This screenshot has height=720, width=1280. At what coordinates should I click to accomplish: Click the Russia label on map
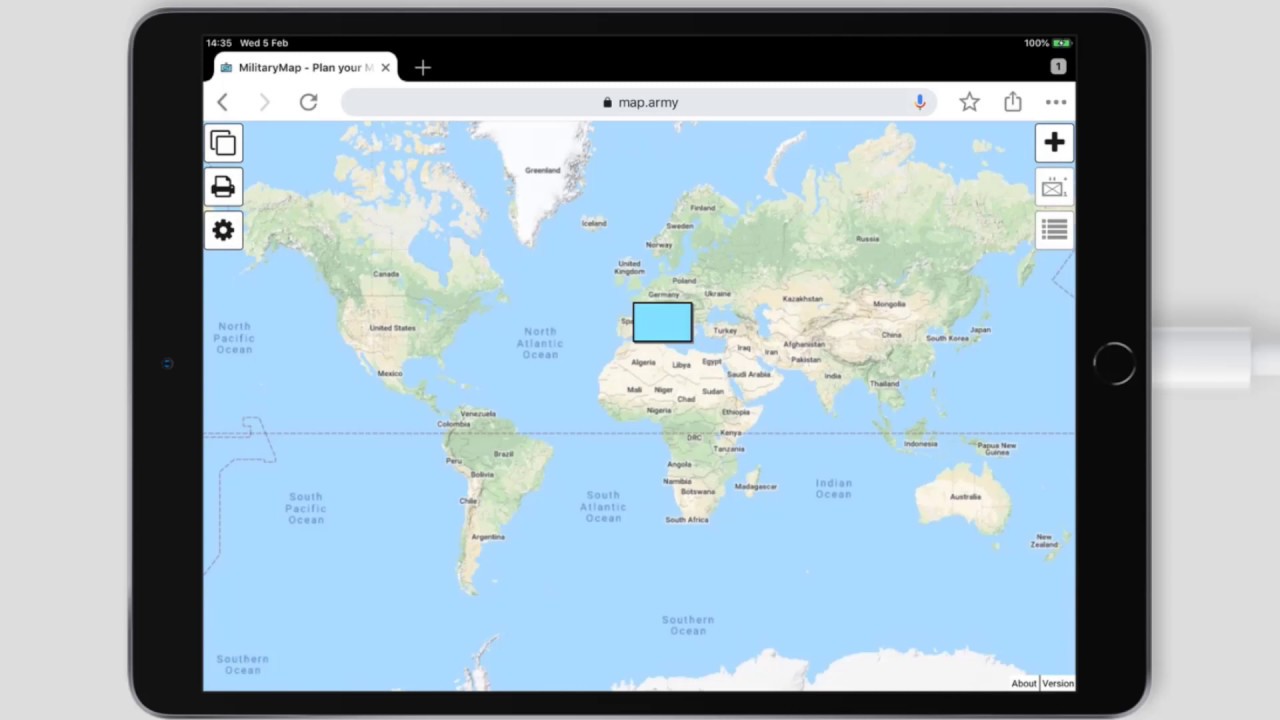pyautogui.click(x=867, y=239)
